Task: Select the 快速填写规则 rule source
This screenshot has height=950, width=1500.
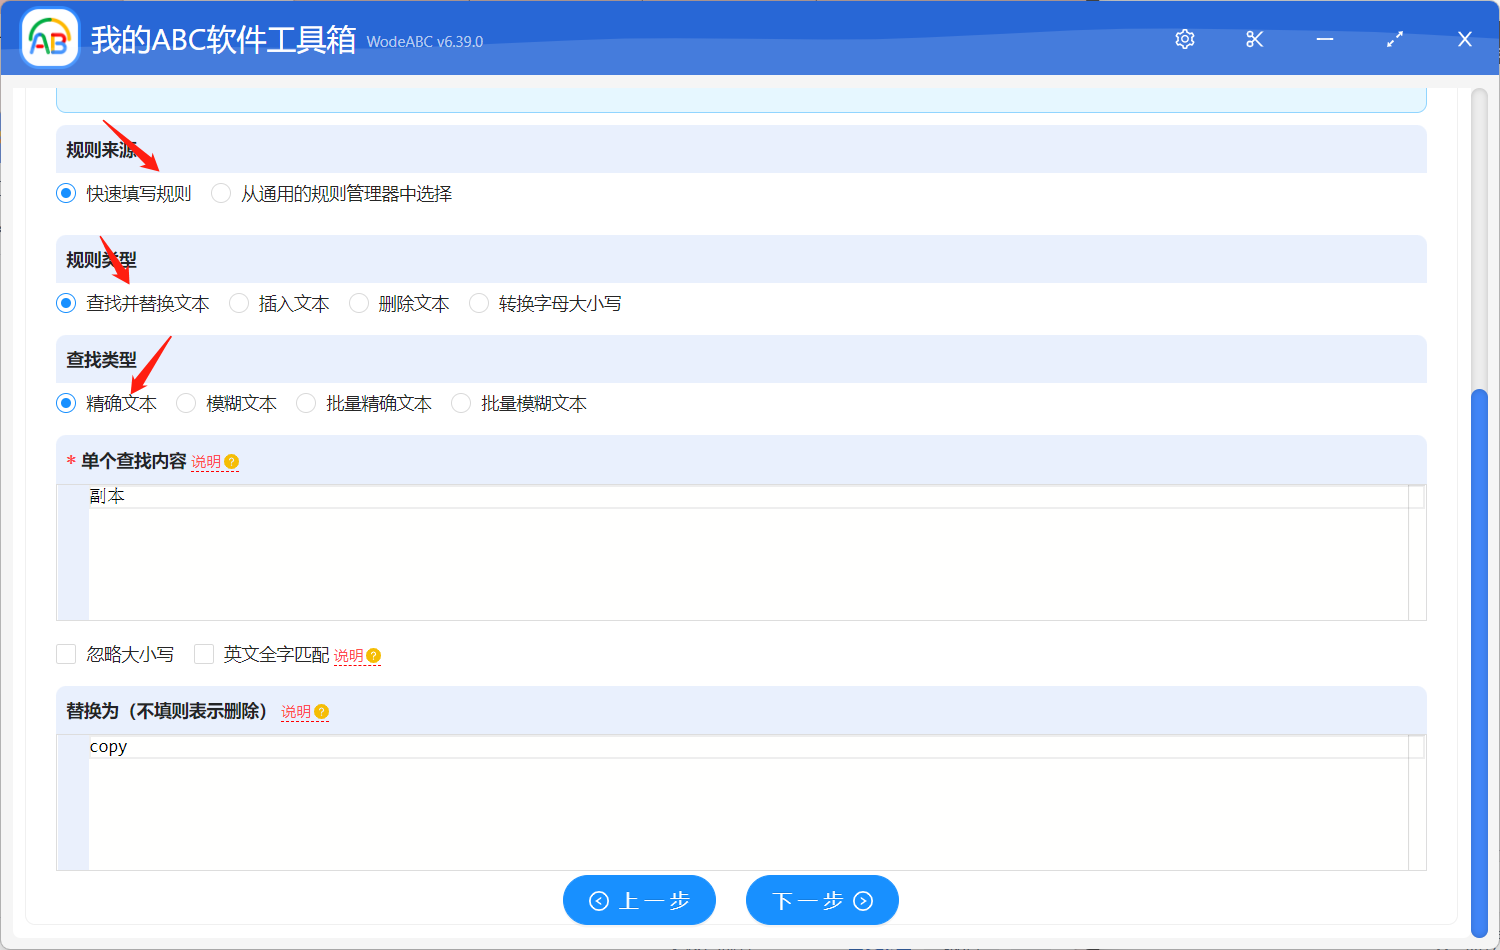Action: tap(65, 193)
